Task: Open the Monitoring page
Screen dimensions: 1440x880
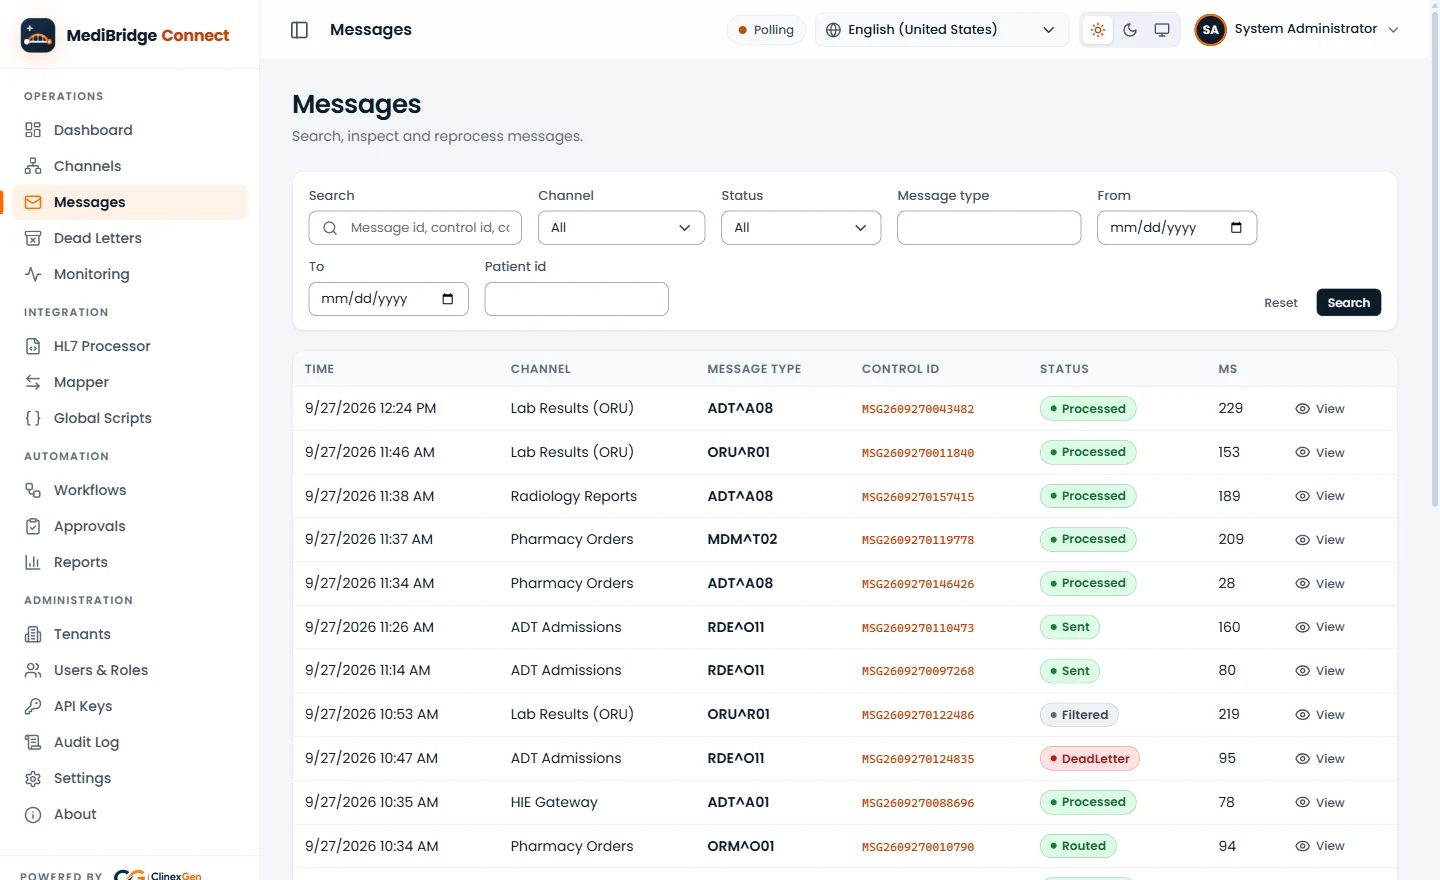Action: 130,274
